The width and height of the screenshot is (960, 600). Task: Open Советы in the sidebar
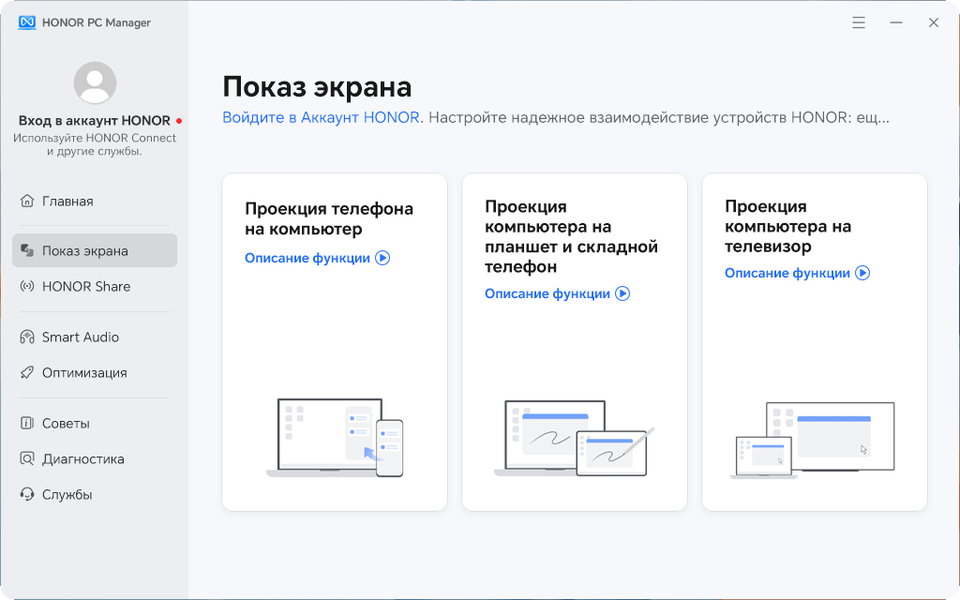[x=95, y=423]
